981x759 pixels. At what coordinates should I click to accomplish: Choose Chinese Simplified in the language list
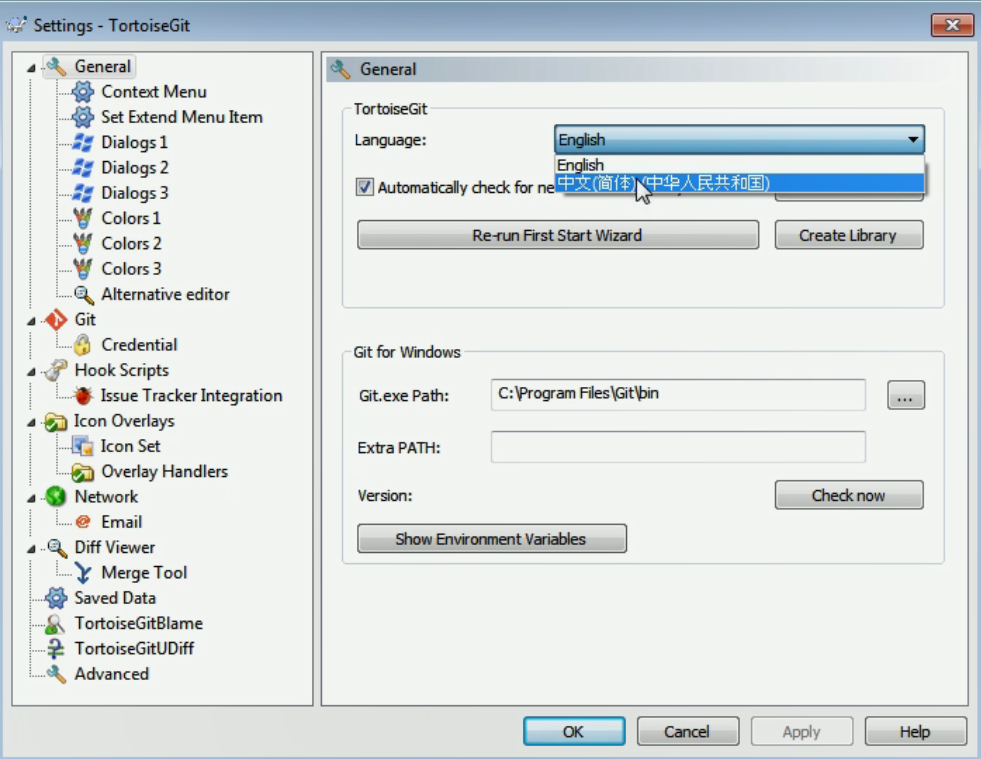click(x=739, y=183)
